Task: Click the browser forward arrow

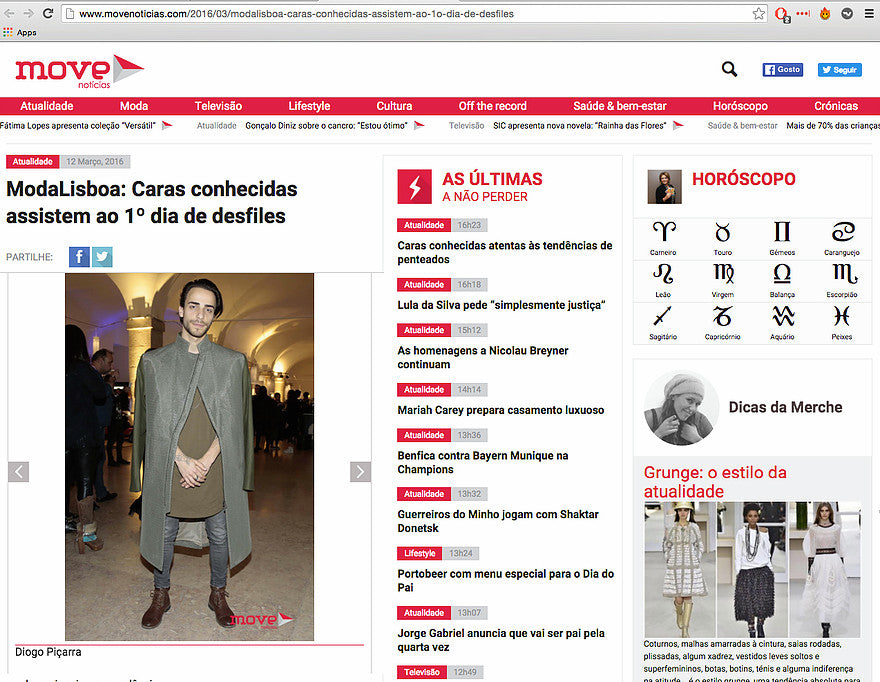Action: [29, 13]
